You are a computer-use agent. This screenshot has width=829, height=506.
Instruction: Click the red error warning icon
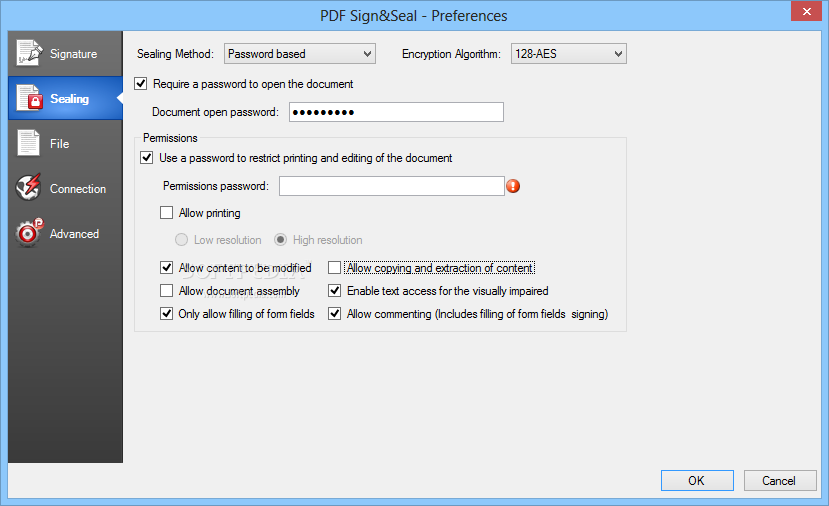513,186
